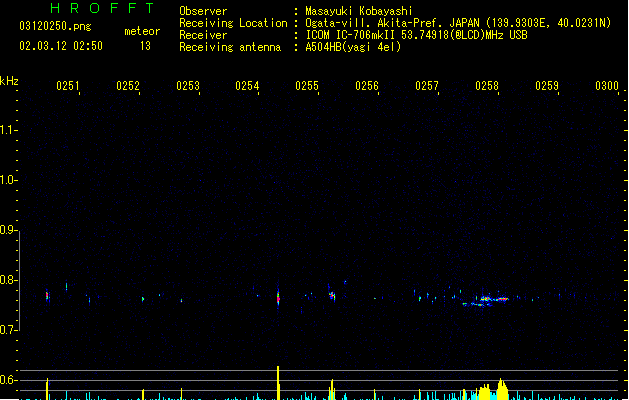629x400 pixels.
Task: Click the 0252 time marker
Action: click(128, 86)
